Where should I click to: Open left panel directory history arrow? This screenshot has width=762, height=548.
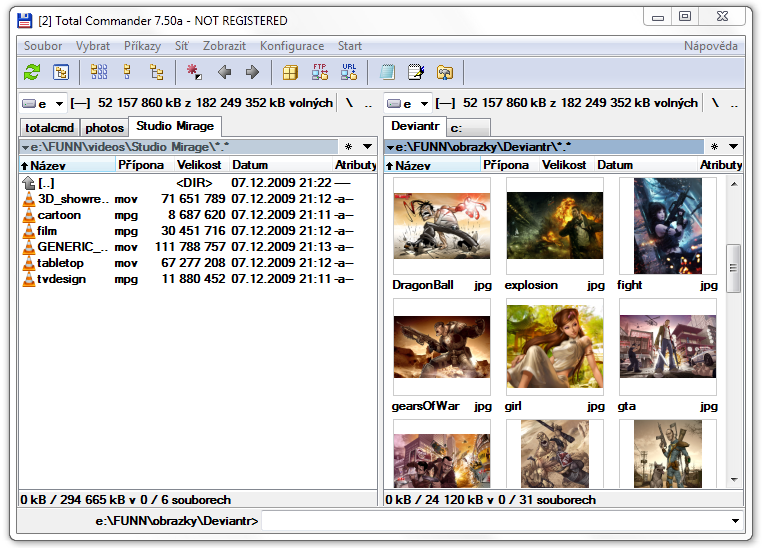click(367, 147)
